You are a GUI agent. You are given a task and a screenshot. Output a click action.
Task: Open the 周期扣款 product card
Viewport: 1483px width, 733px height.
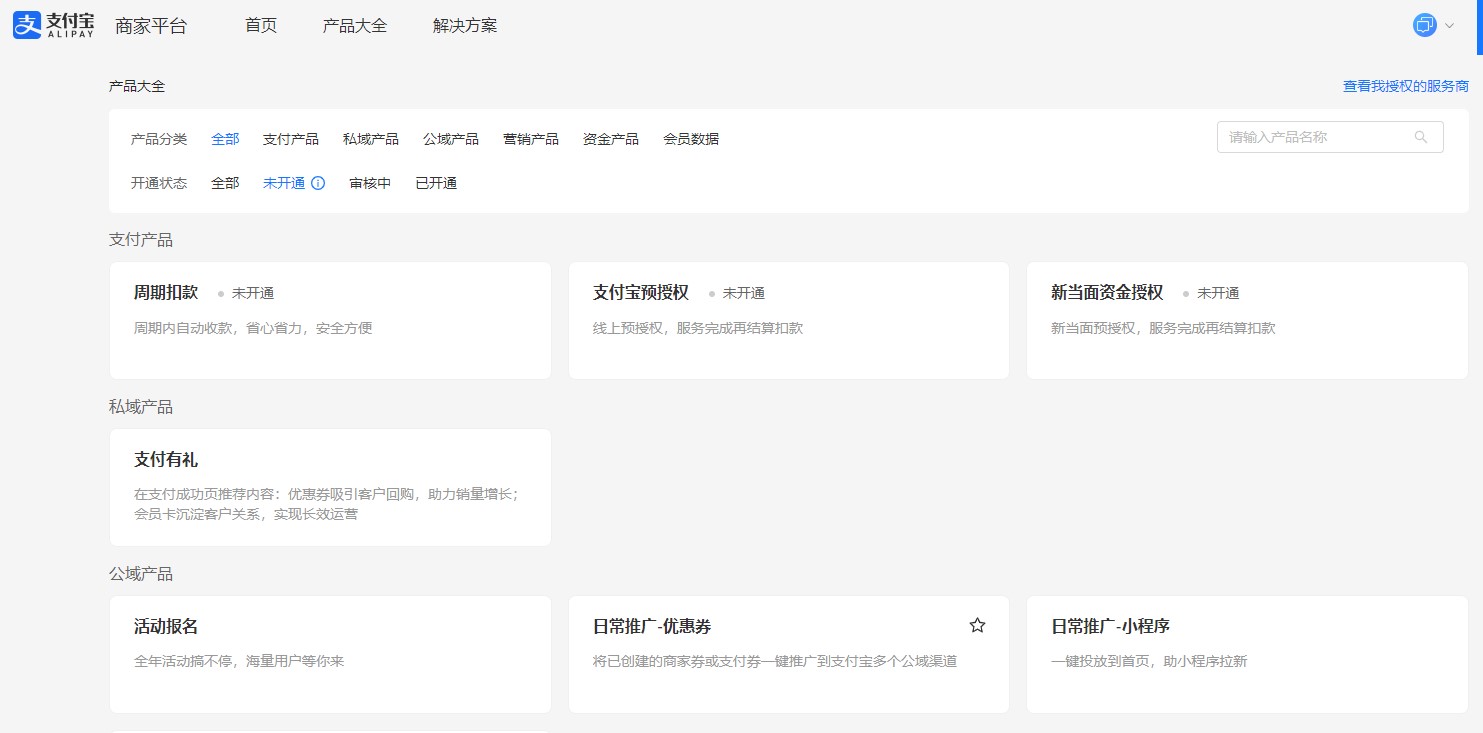(330, 321)
